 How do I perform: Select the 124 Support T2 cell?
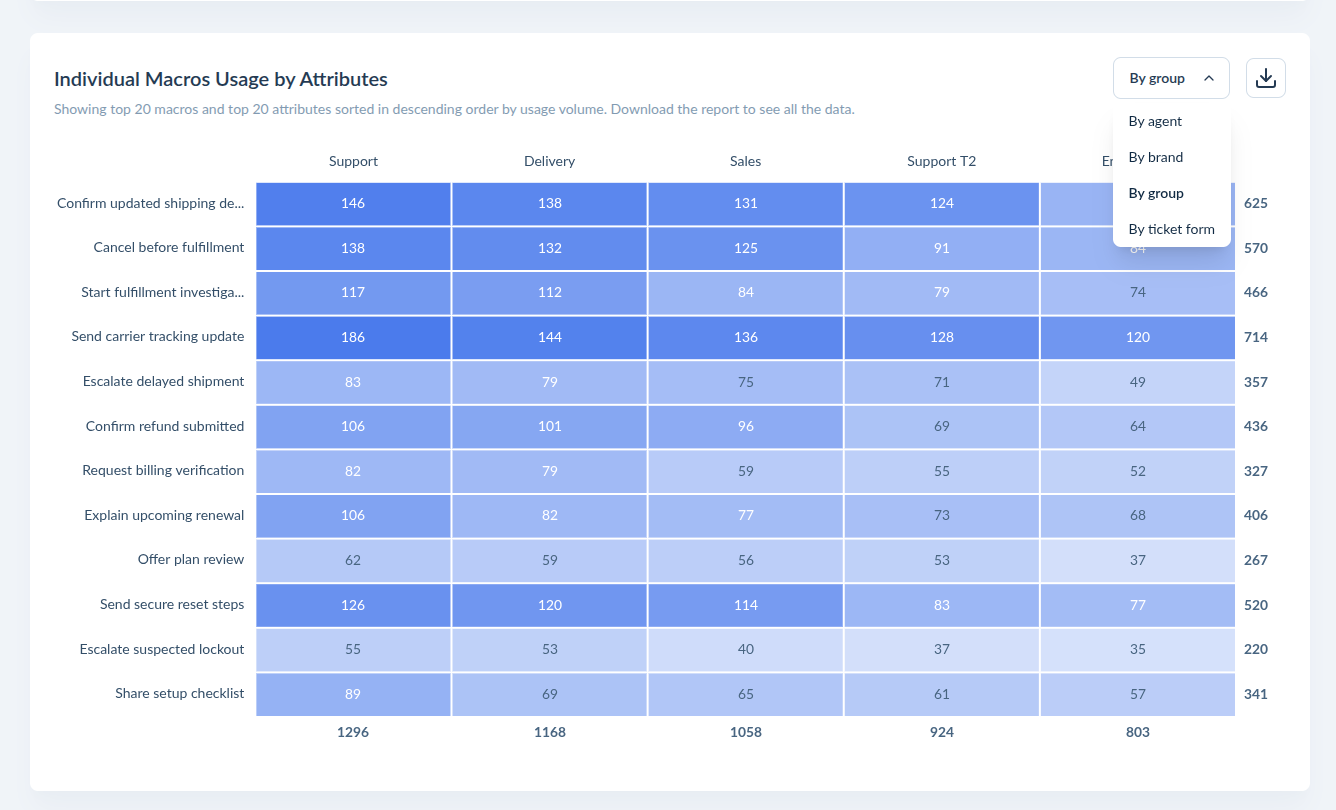point(941,203)
